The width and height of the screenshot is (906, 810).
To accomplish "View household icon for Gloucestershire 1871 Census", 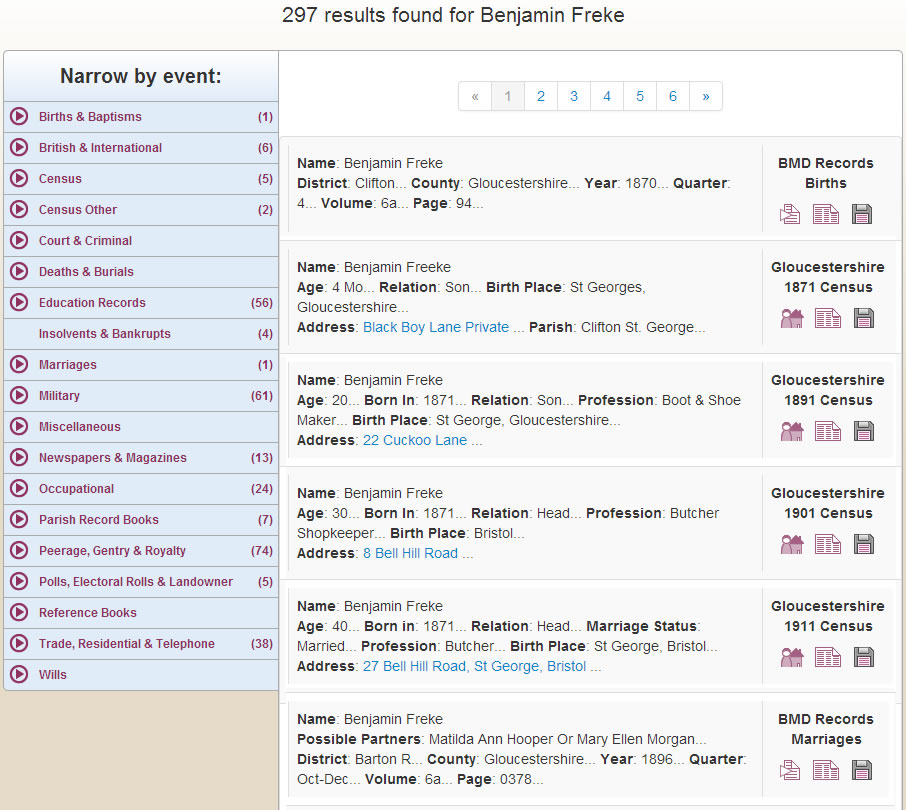I will click(792, 318).
